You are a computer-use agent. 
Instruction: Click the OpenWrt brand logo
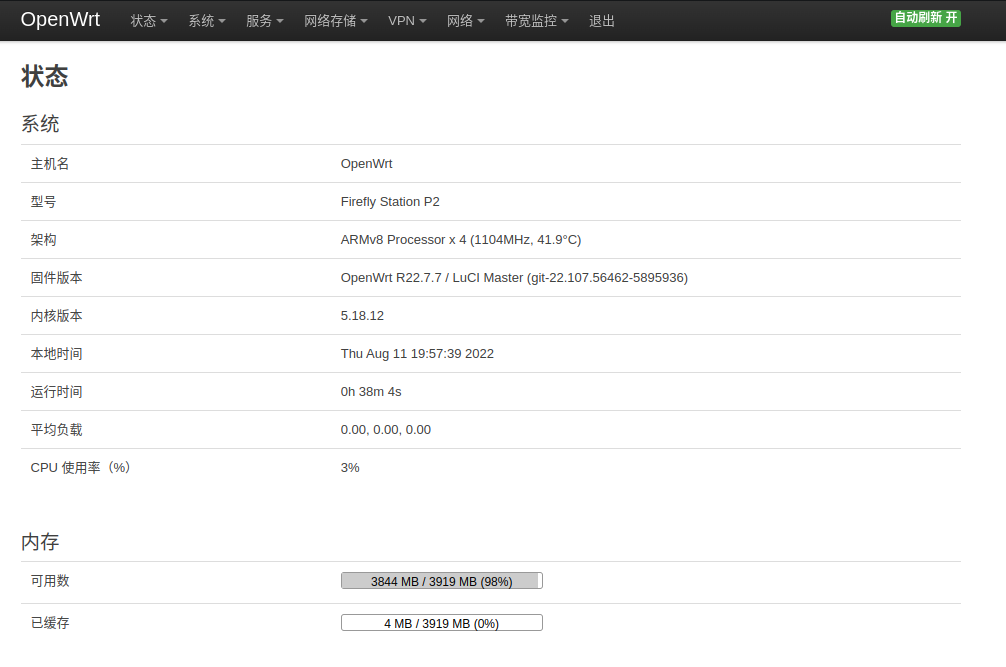click(60, 20)
